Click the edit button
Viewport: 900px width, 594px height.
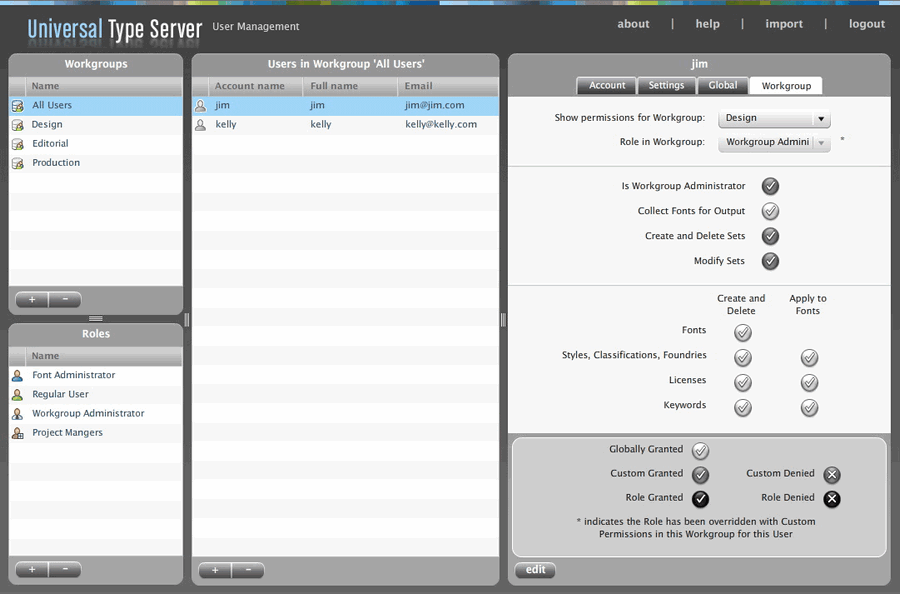point(535,569)
